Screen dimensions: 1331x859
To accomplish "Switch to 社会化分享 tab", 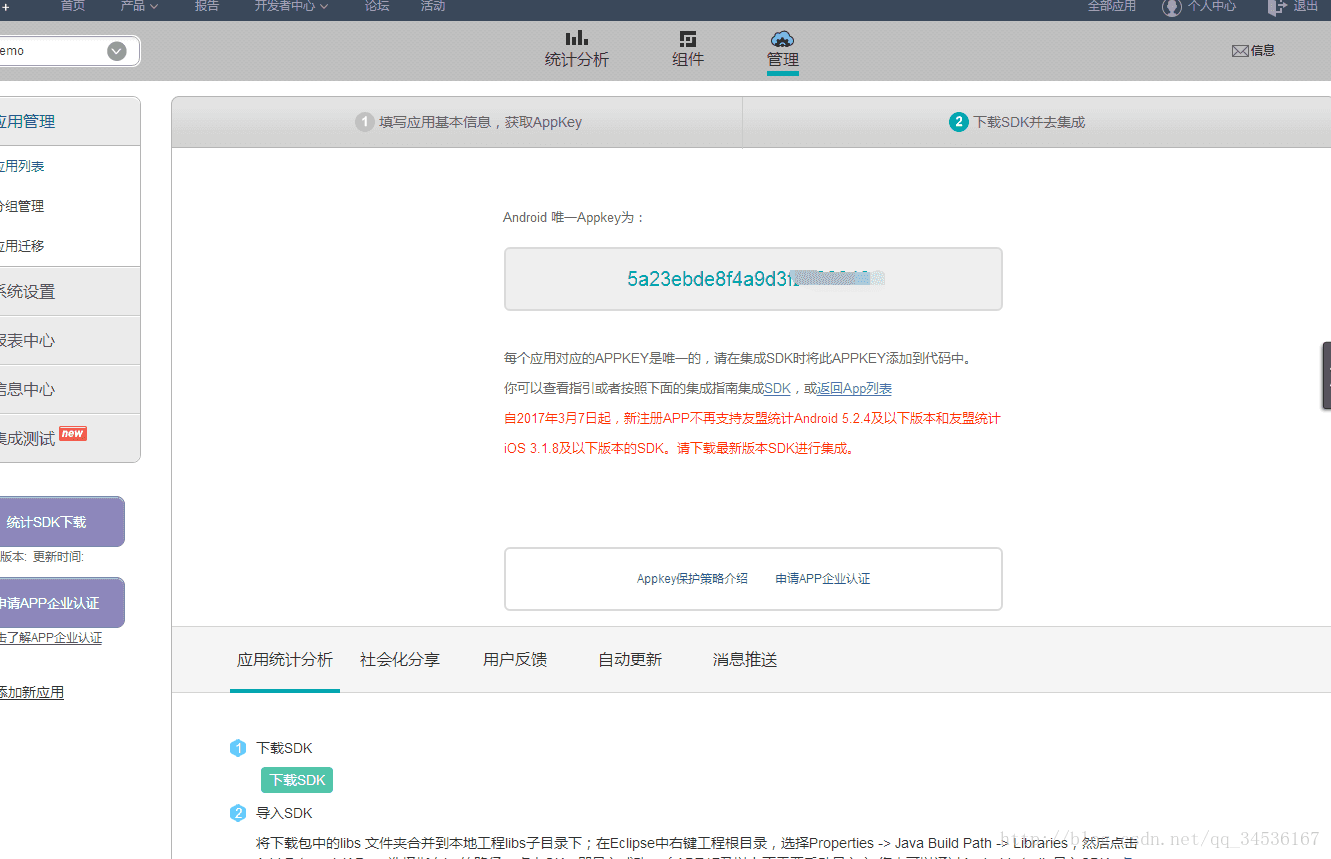I will pos(400,660).
